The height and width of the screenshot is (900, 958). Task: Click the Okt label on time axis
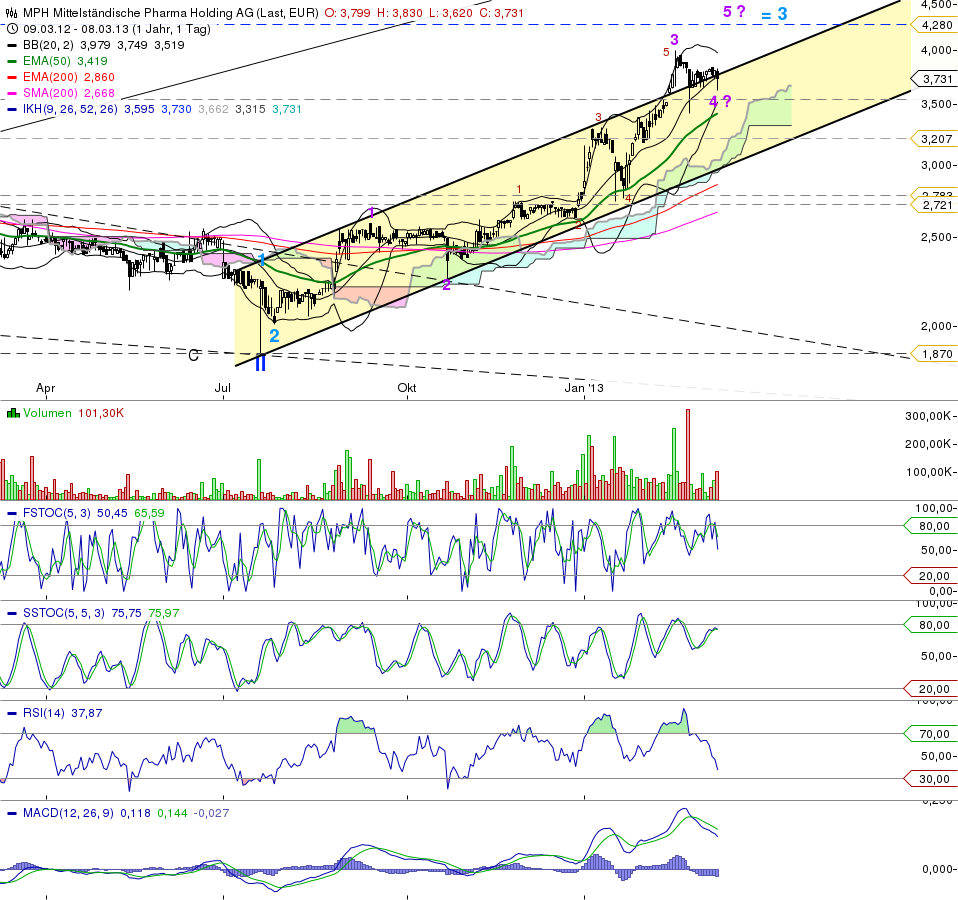406,385
